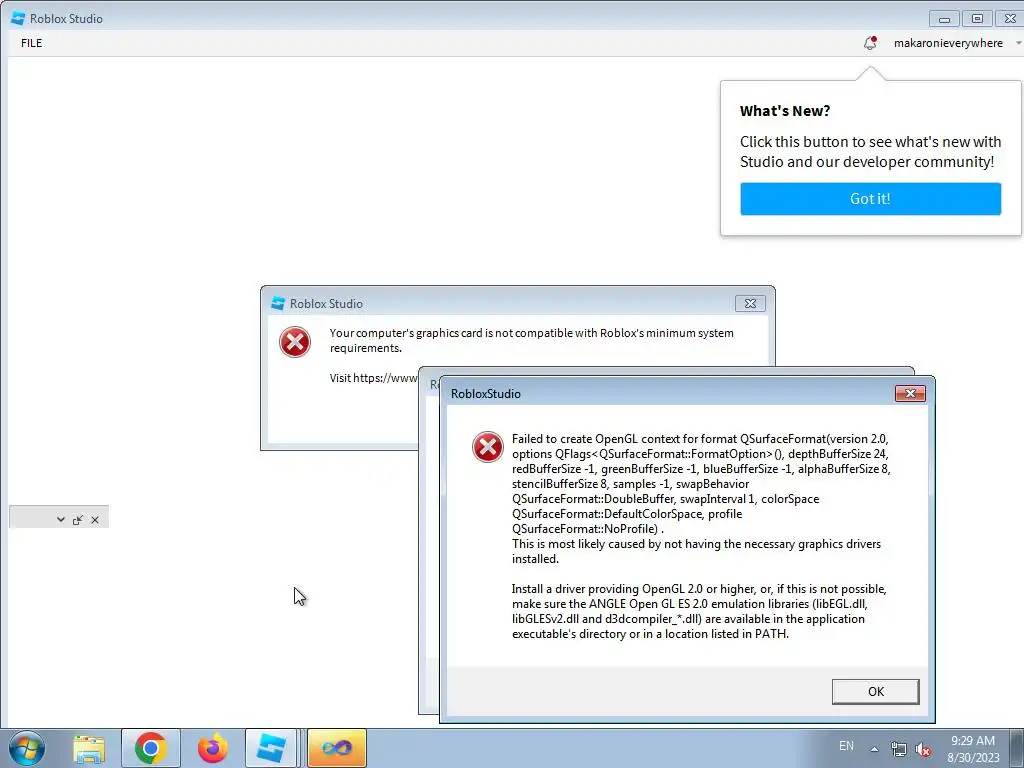Click the EN language indicator
The image size is (1024, 768).
coord(846,746)
